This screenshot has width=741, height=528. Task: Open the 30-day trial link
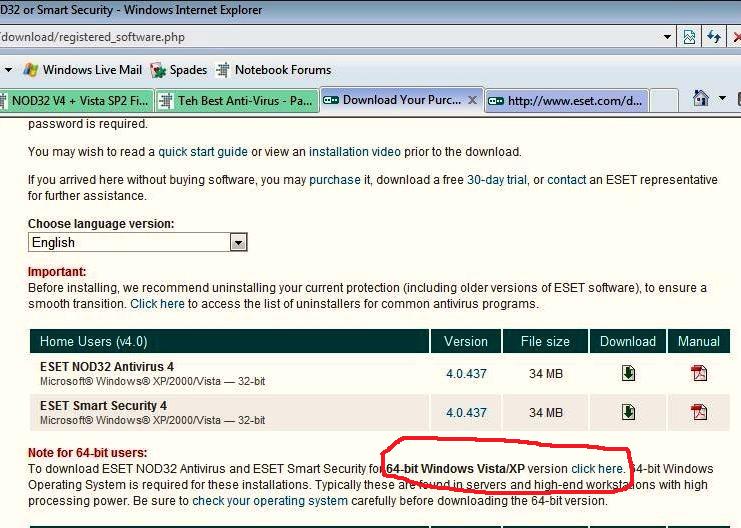click(x=497, y=180)
